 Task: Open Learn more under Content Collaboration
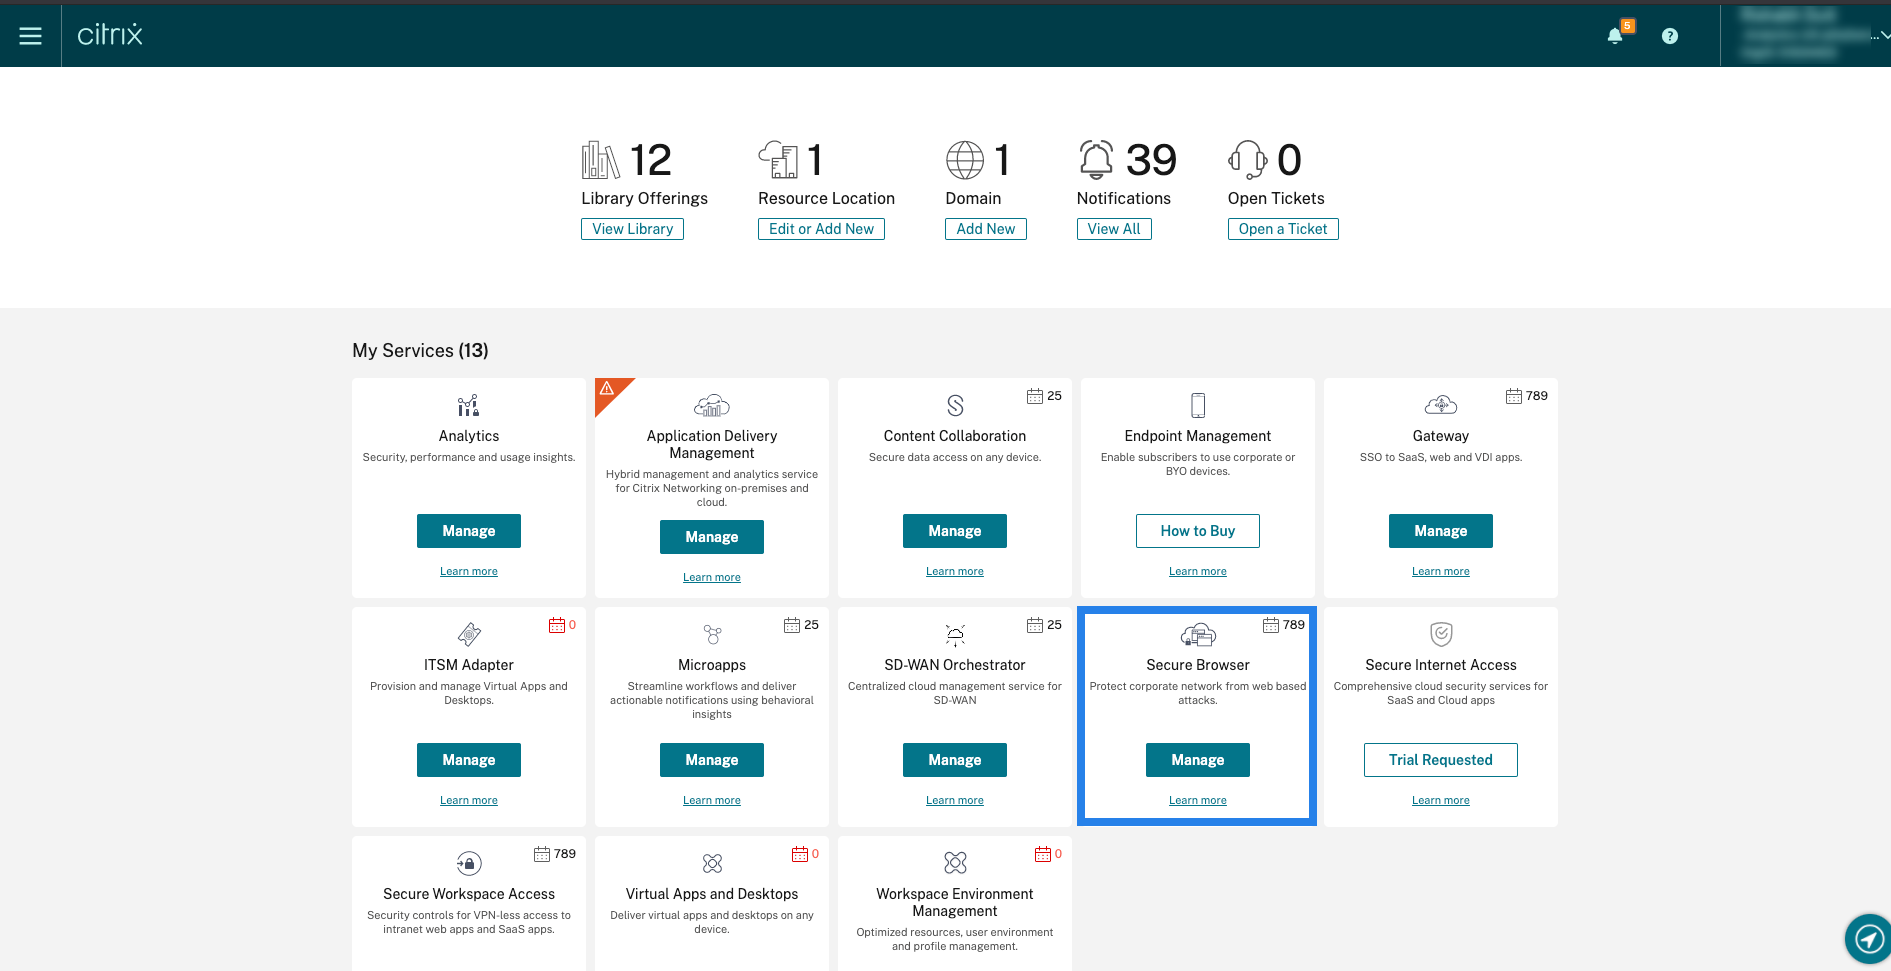[x=955, y=572]
